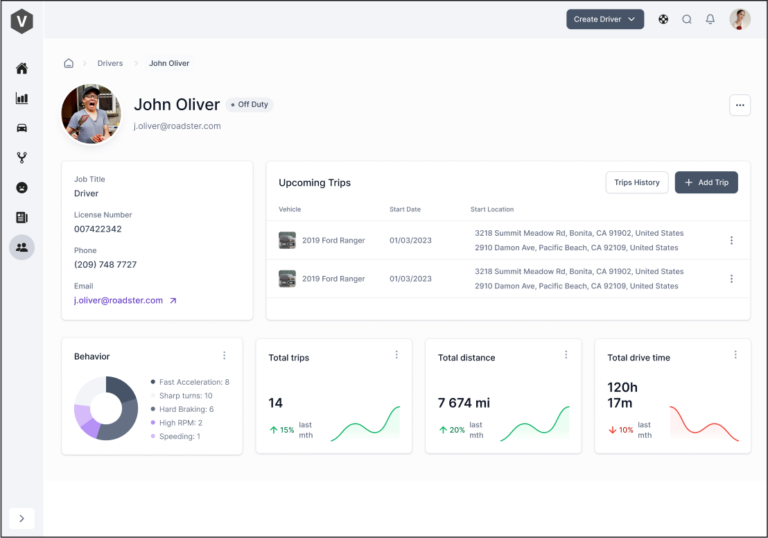This screenshot has width=768, height=538.
Task: Select the vehicles car icon in sidebar
Action: point(22,128)
